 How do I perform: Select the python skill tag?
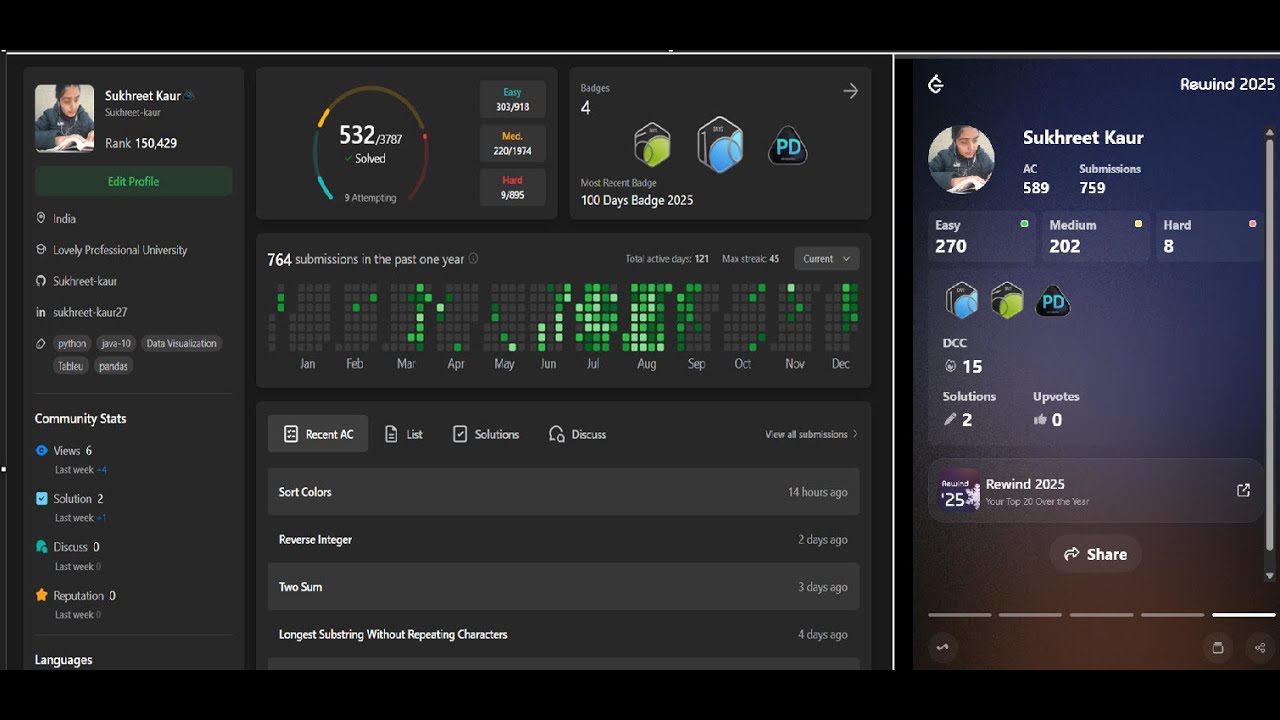click(x=72, y=343)
